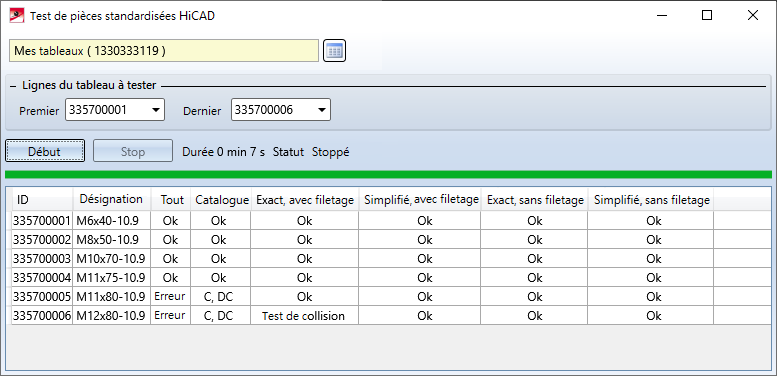Select the M12x80-10.9 designation cell
This screenshot has width=777, height=376.
pyautogui.click(x=112, y=316)
